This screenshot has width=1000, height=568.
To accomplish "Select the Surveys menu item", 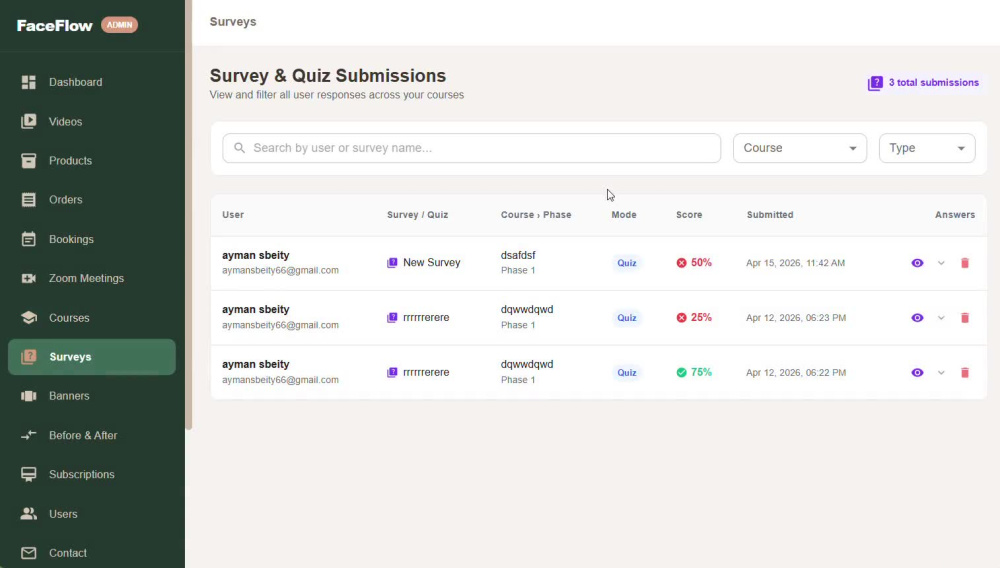I will [x=92, y=357].
